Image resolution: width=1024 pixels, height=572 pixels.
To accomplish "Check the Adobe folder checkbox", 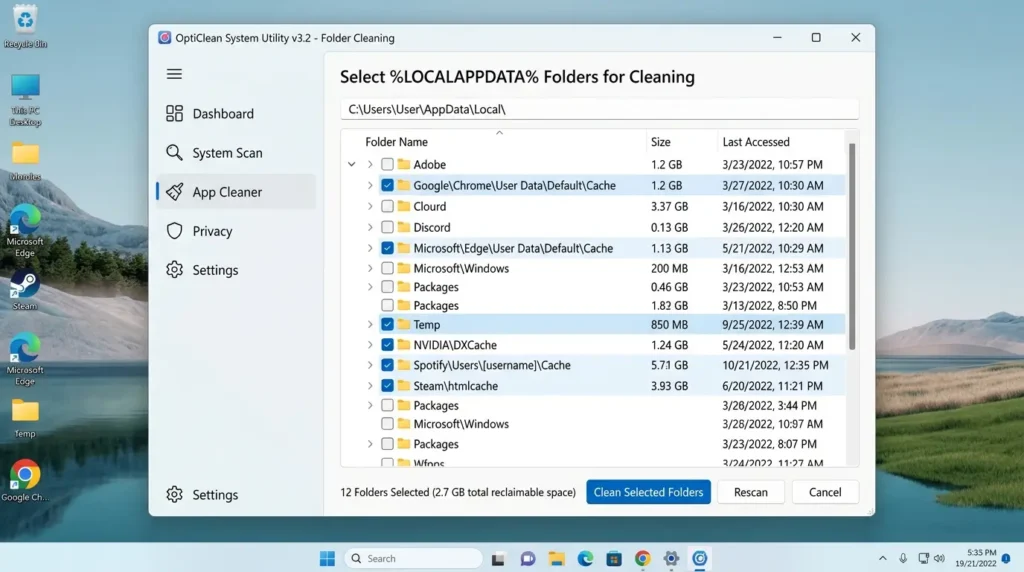I will coord(387,164).
